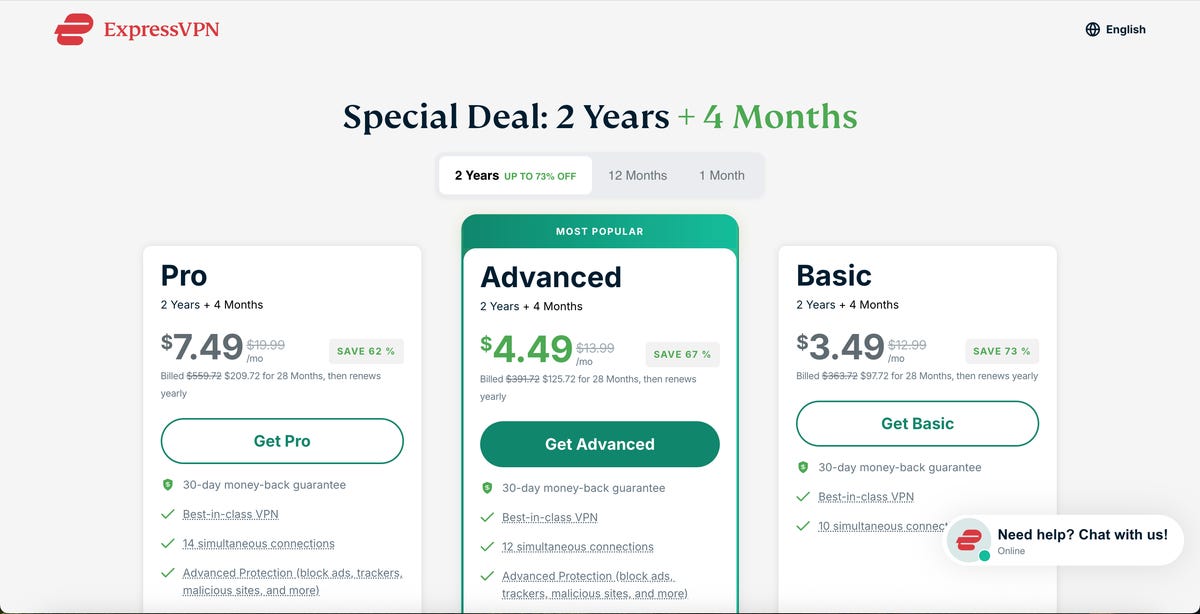Click the Get Advanced button
1200x614 pixels.
click(600, 444)
